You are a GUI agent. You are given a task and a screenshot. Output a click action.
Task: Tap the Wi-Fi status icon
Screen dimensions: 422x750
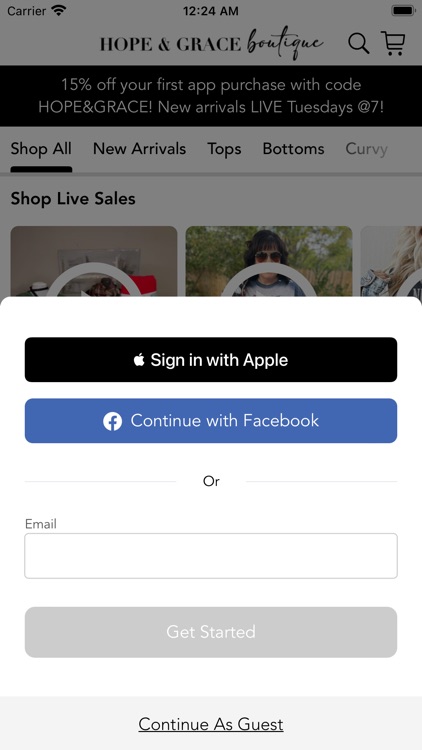pos(59,10)
